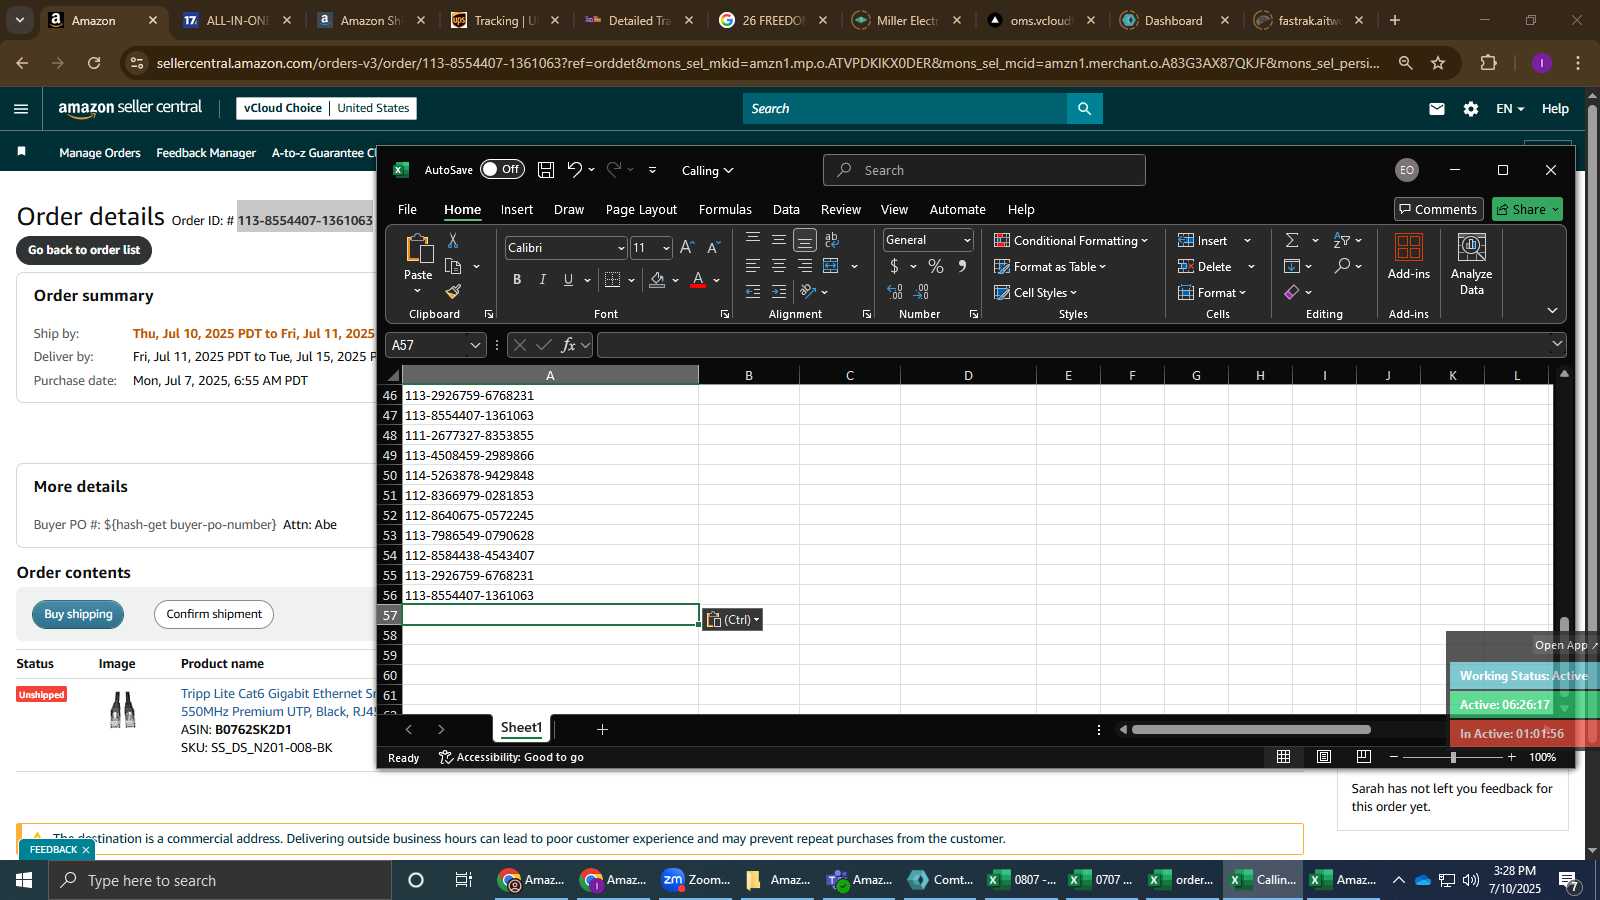The image size is (1600, 900).
Task: Toggle Bold formatting in Excel
Action: pos(517,280)
